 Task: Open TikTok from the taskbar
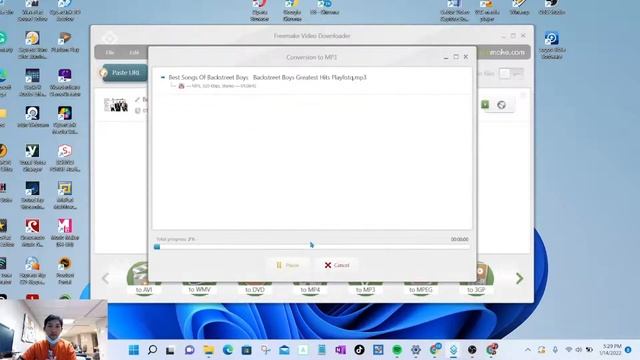point(359,350)
